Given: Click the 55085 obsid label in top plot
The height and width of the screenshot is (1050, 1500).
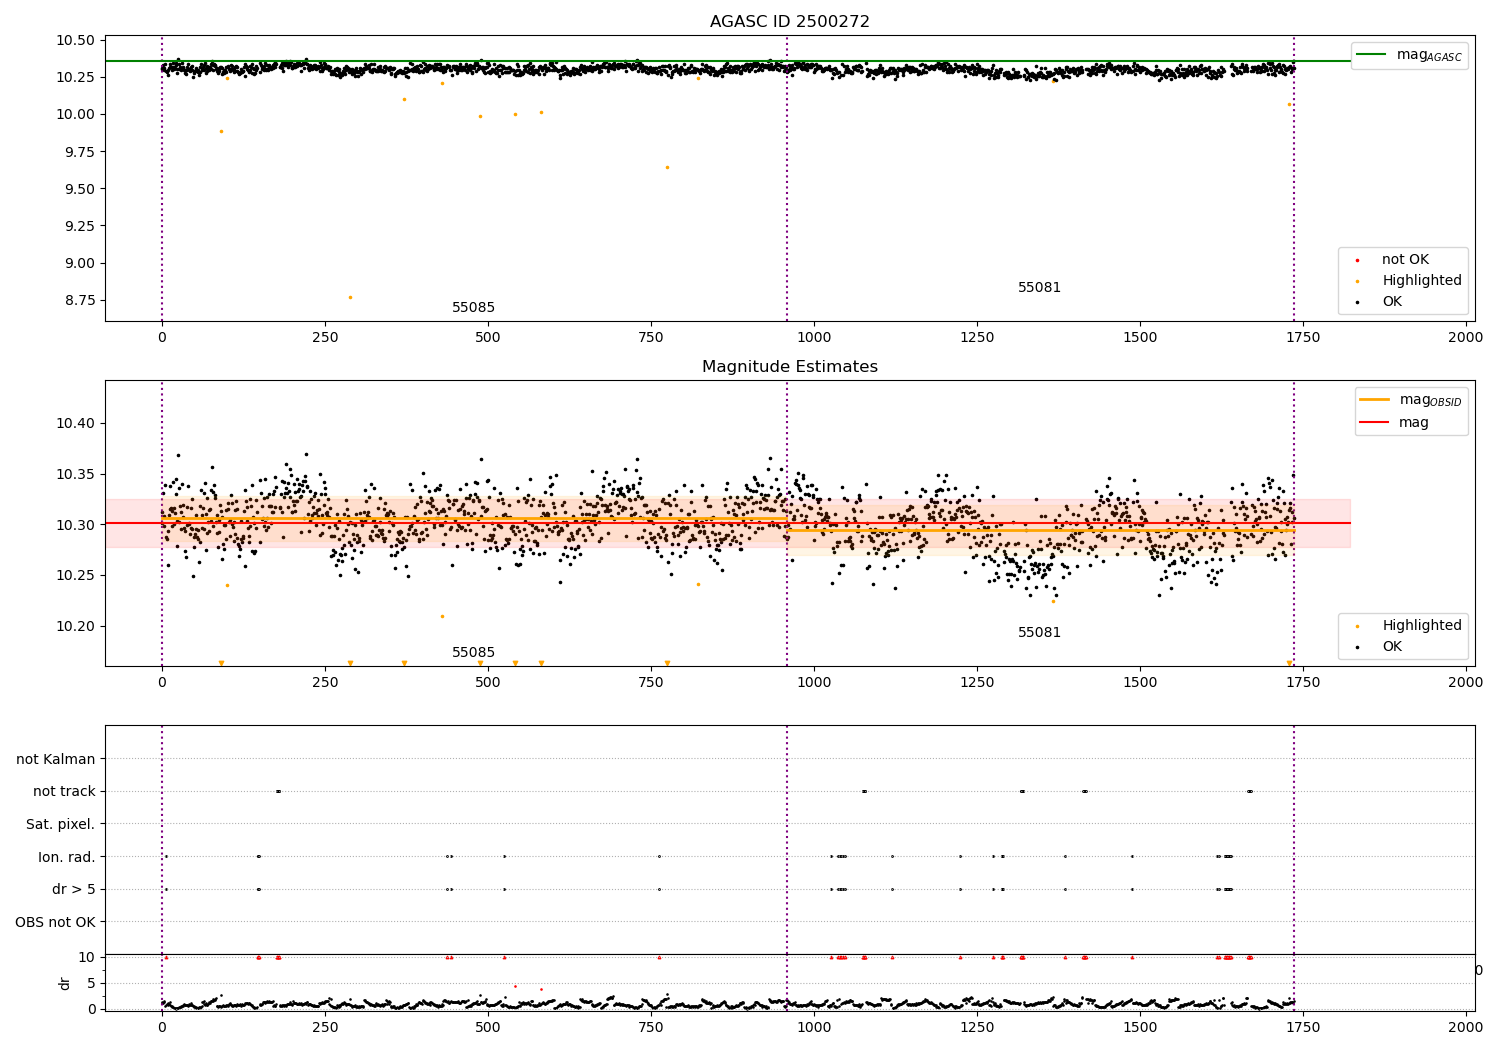Looking at the screenshot, I should [x=473, y=307].
